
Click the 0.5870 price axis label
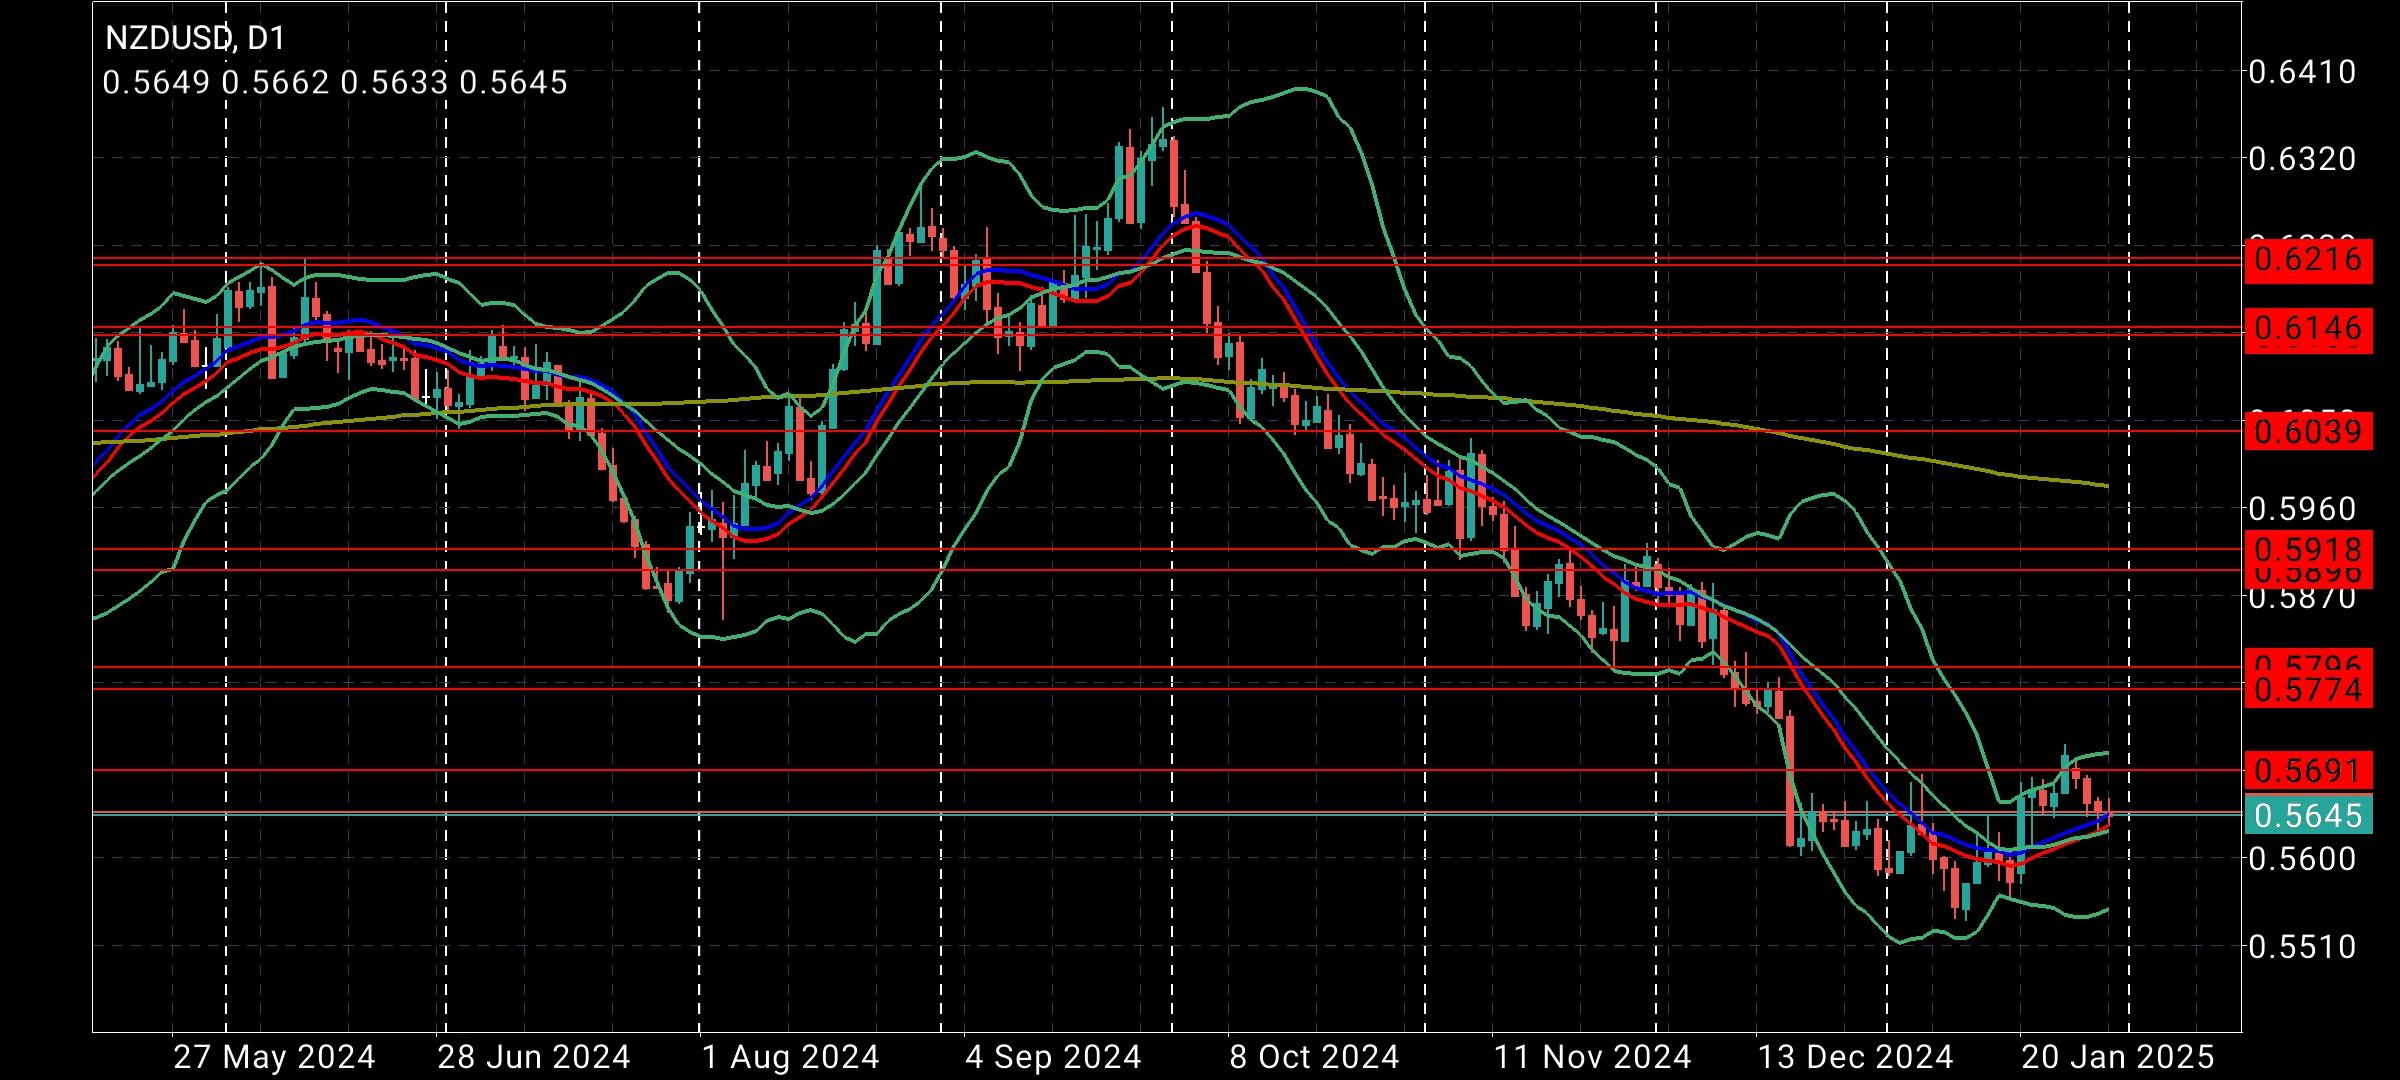pos(2302,599)
